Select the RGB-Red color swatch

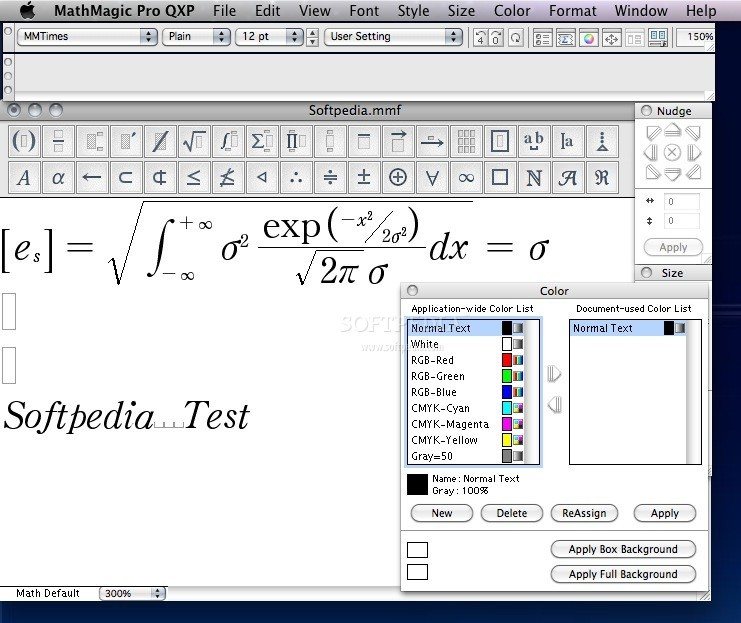pyautogui.click(x=507, y=360)
